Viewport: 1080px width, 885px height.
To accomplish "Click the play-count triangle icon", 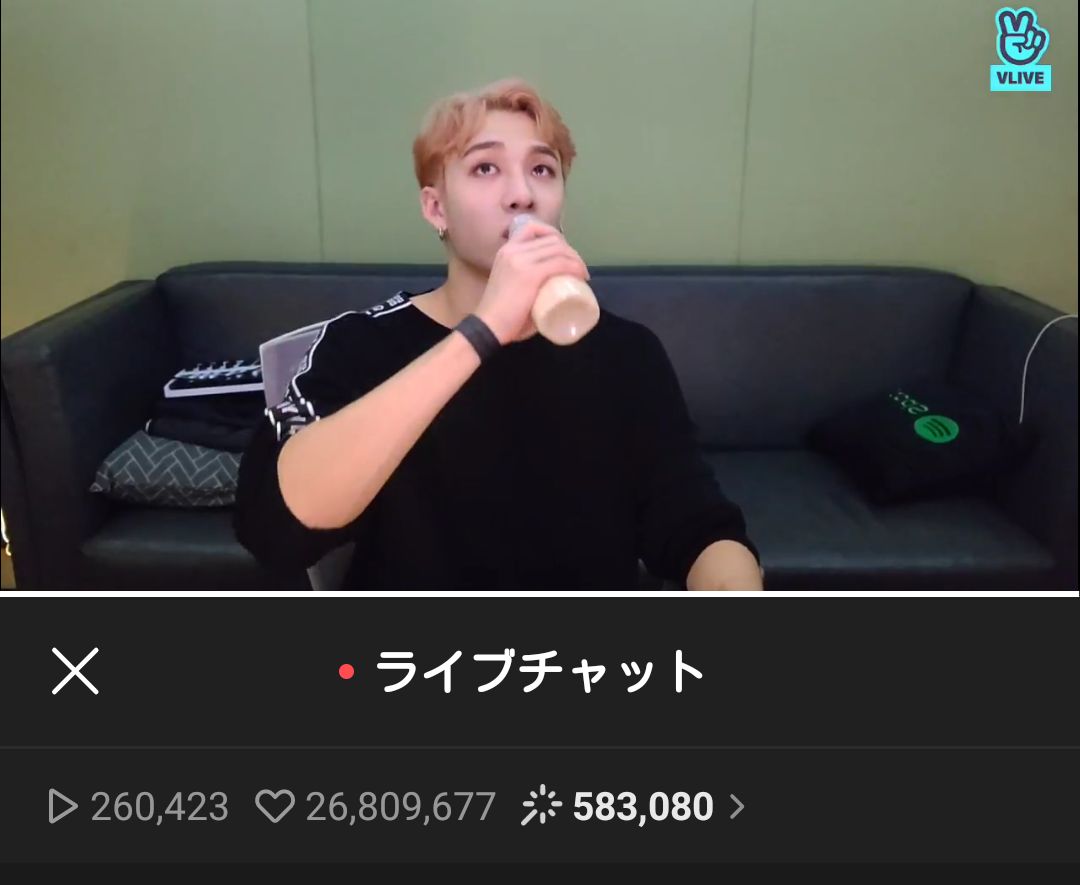I will (63, 806).
